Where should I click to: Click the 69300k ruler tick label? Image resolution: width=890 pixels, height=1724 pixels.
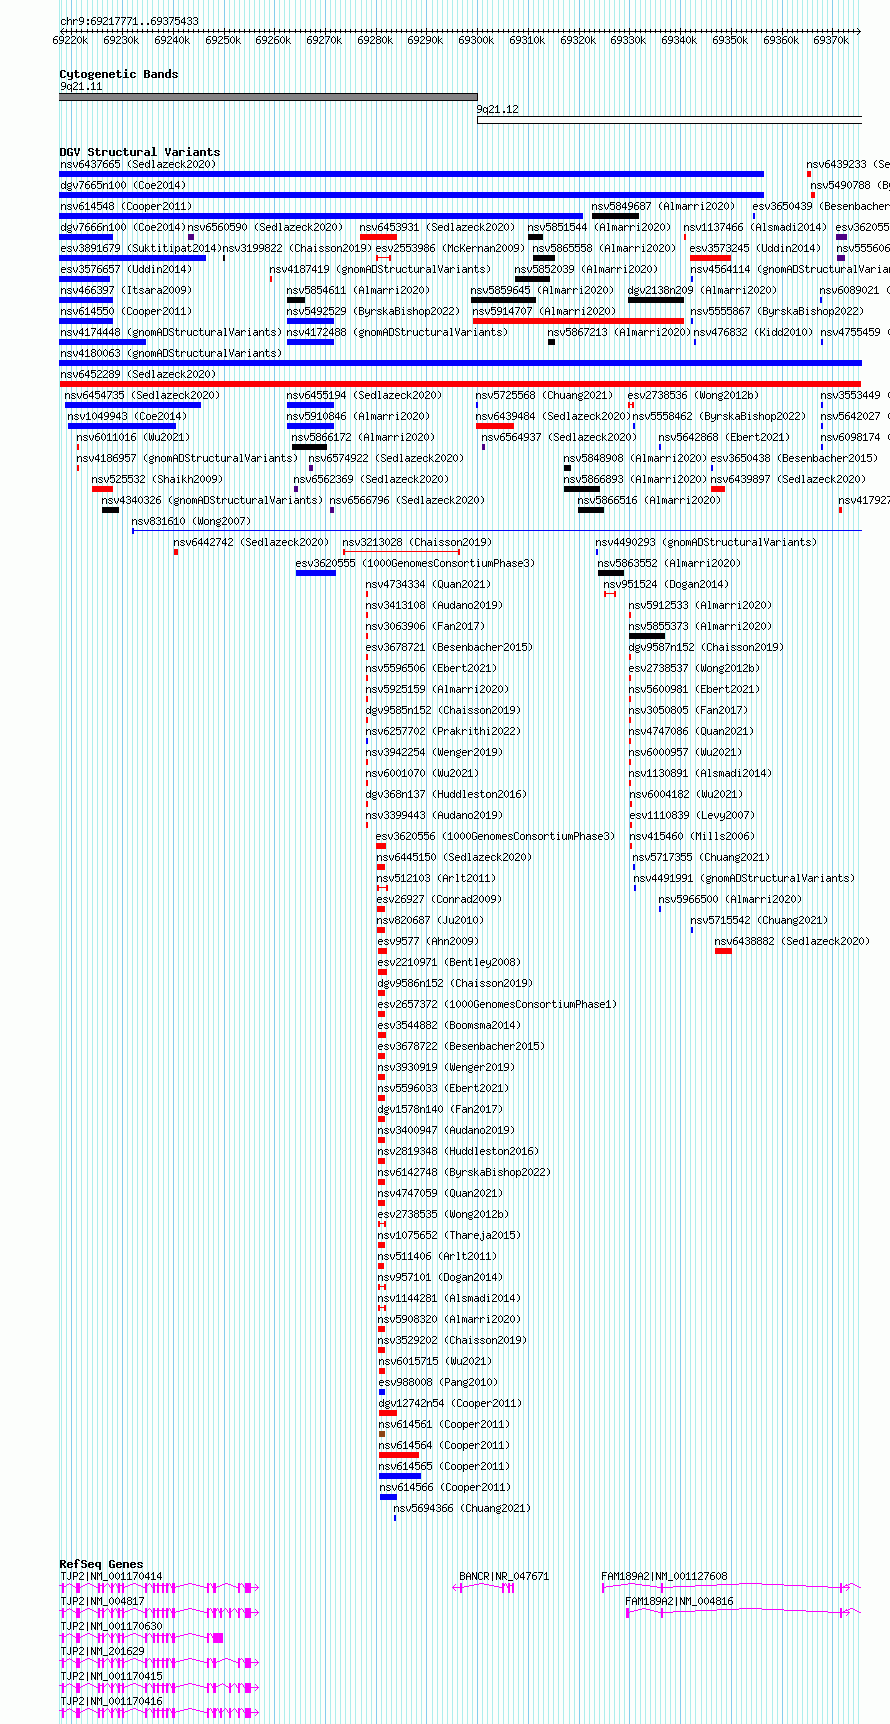coord(476,40)
